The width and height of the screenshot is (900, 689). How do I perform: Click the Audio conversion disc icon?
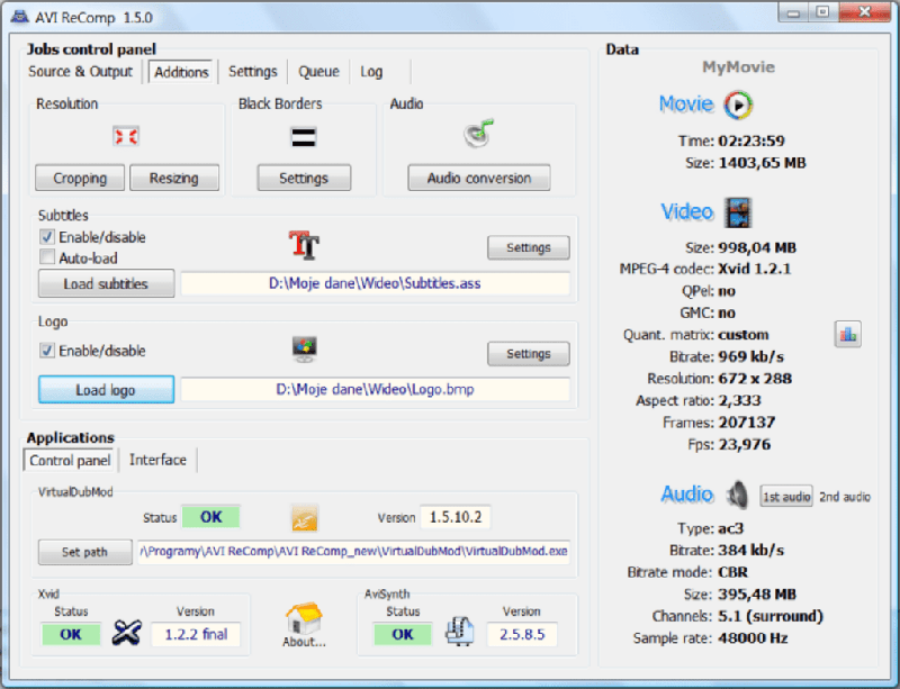tap(479, 134)
